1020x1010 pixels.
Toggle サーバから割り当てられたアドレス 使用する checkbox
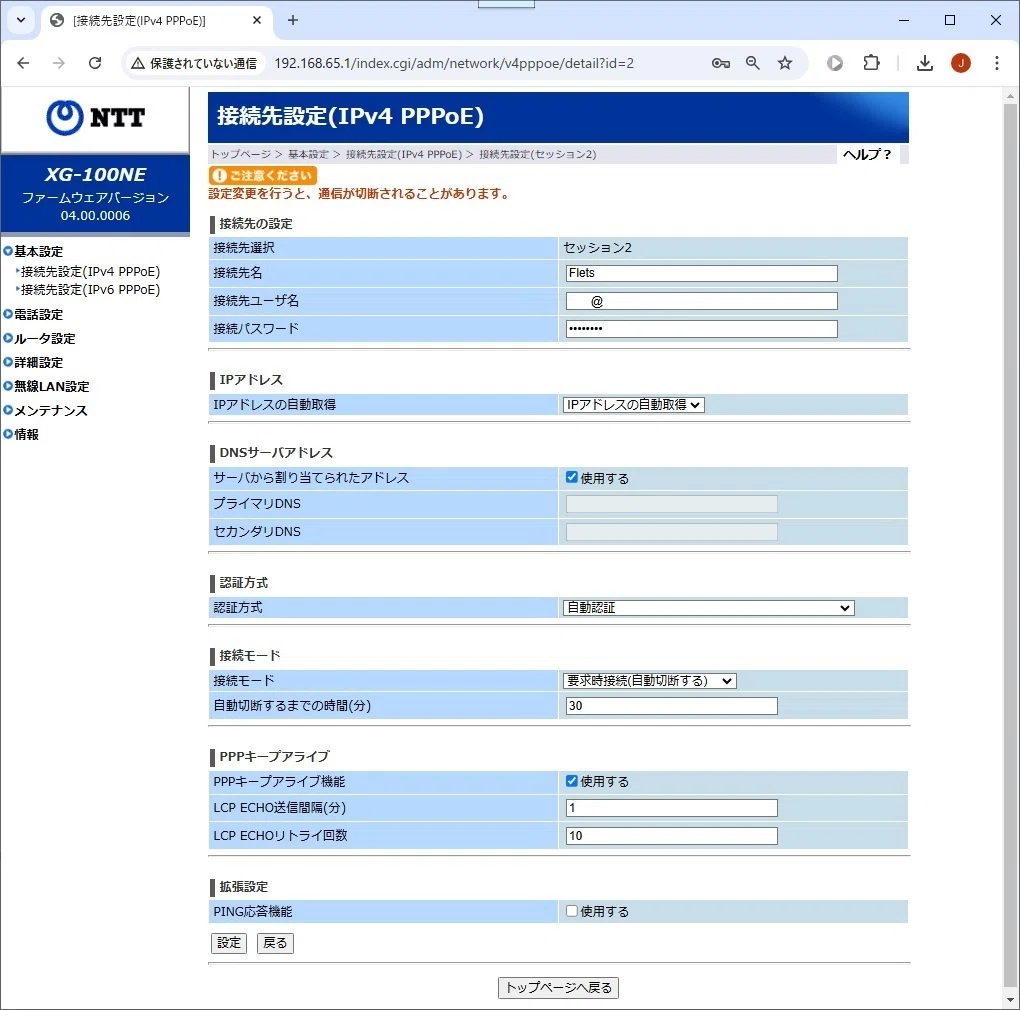572,477
